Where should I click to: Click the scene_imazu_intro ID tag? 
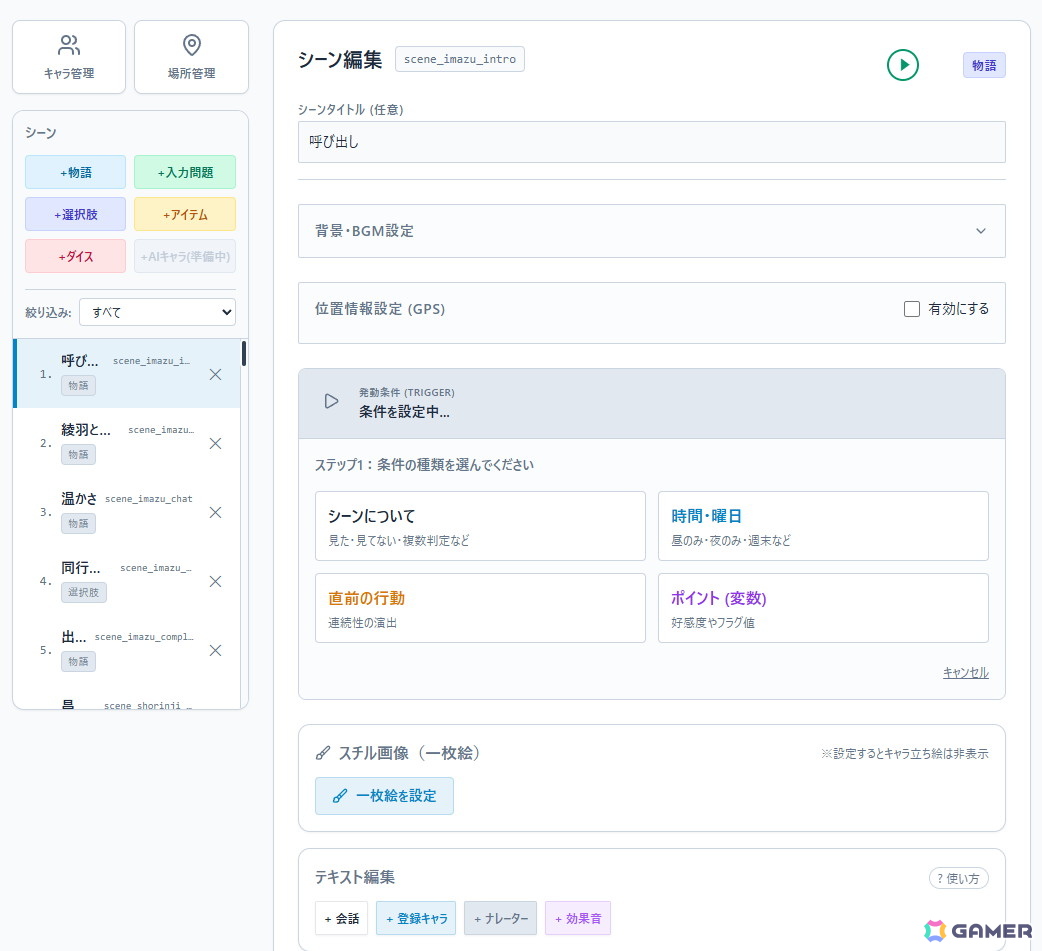click(460, 59)
